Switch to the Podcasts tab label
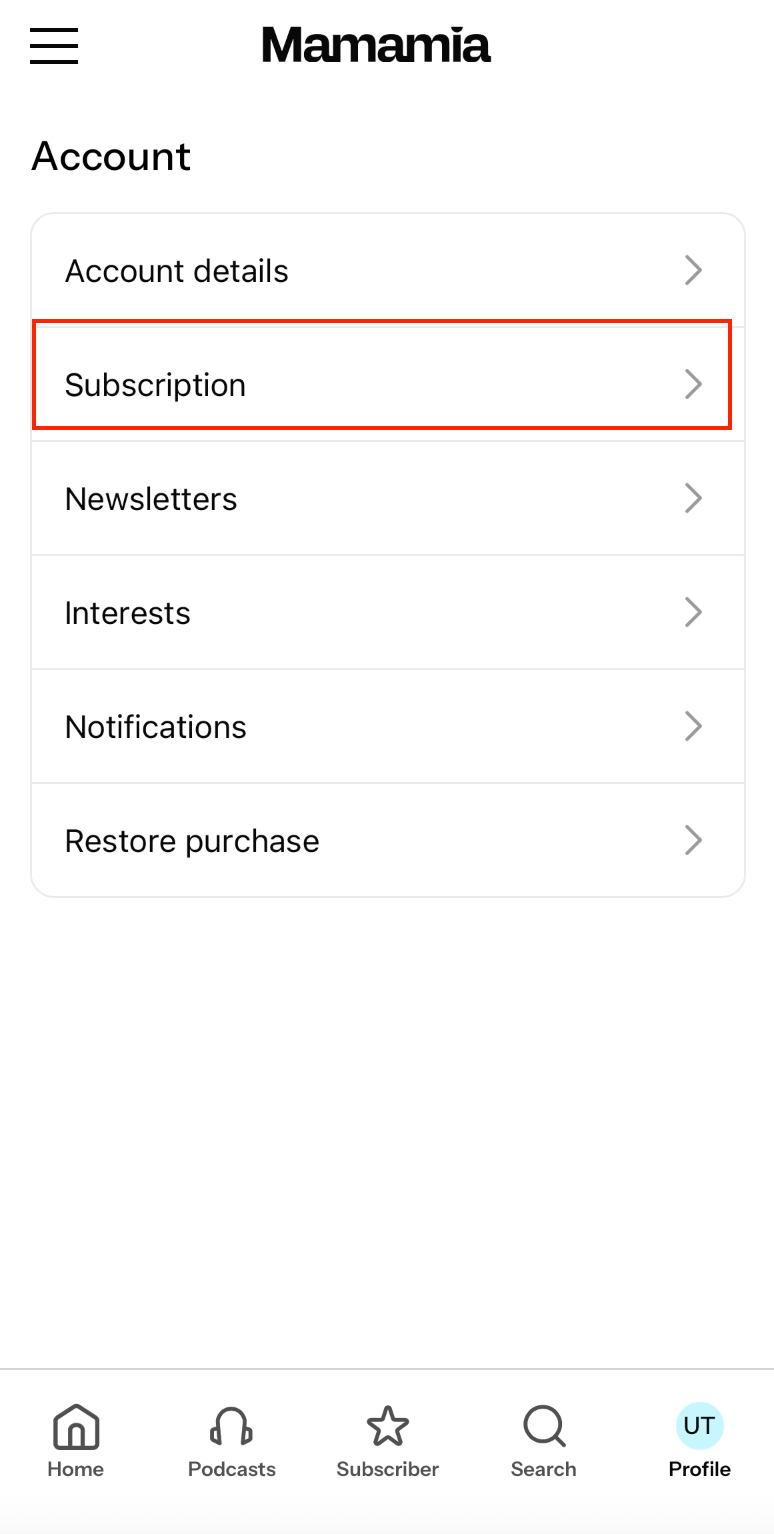 [x=231, y=1469]
